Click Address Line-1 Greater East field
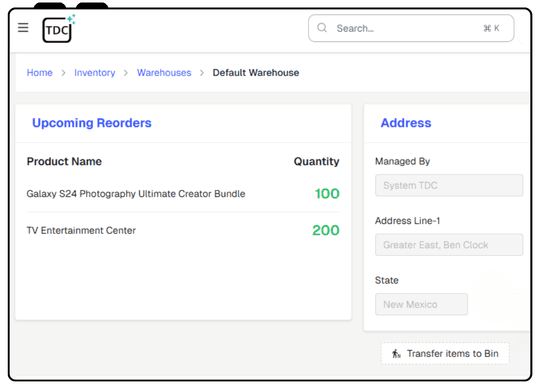This screenshot has height=384, width=540. [449, 245]
